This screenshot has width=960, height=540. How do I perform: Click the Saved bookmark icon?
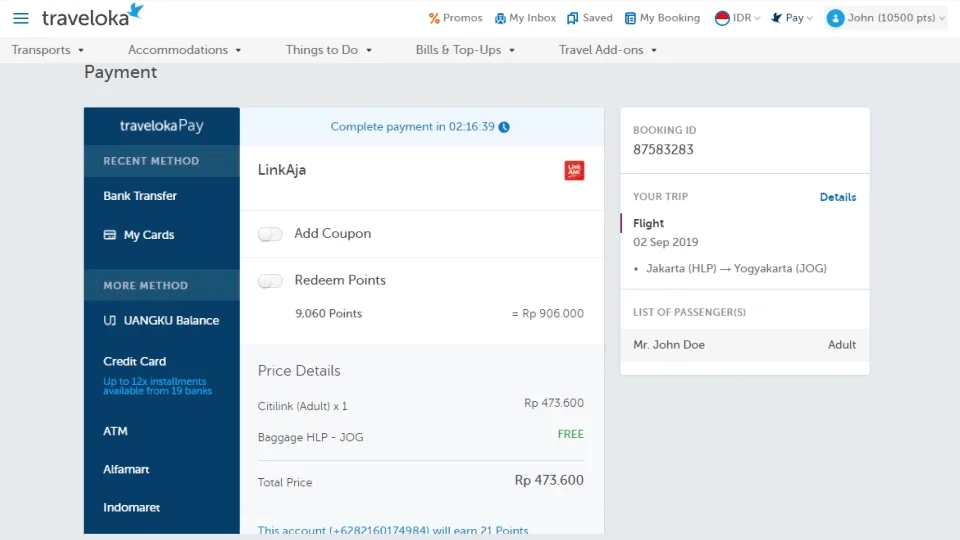click(572, 18)
